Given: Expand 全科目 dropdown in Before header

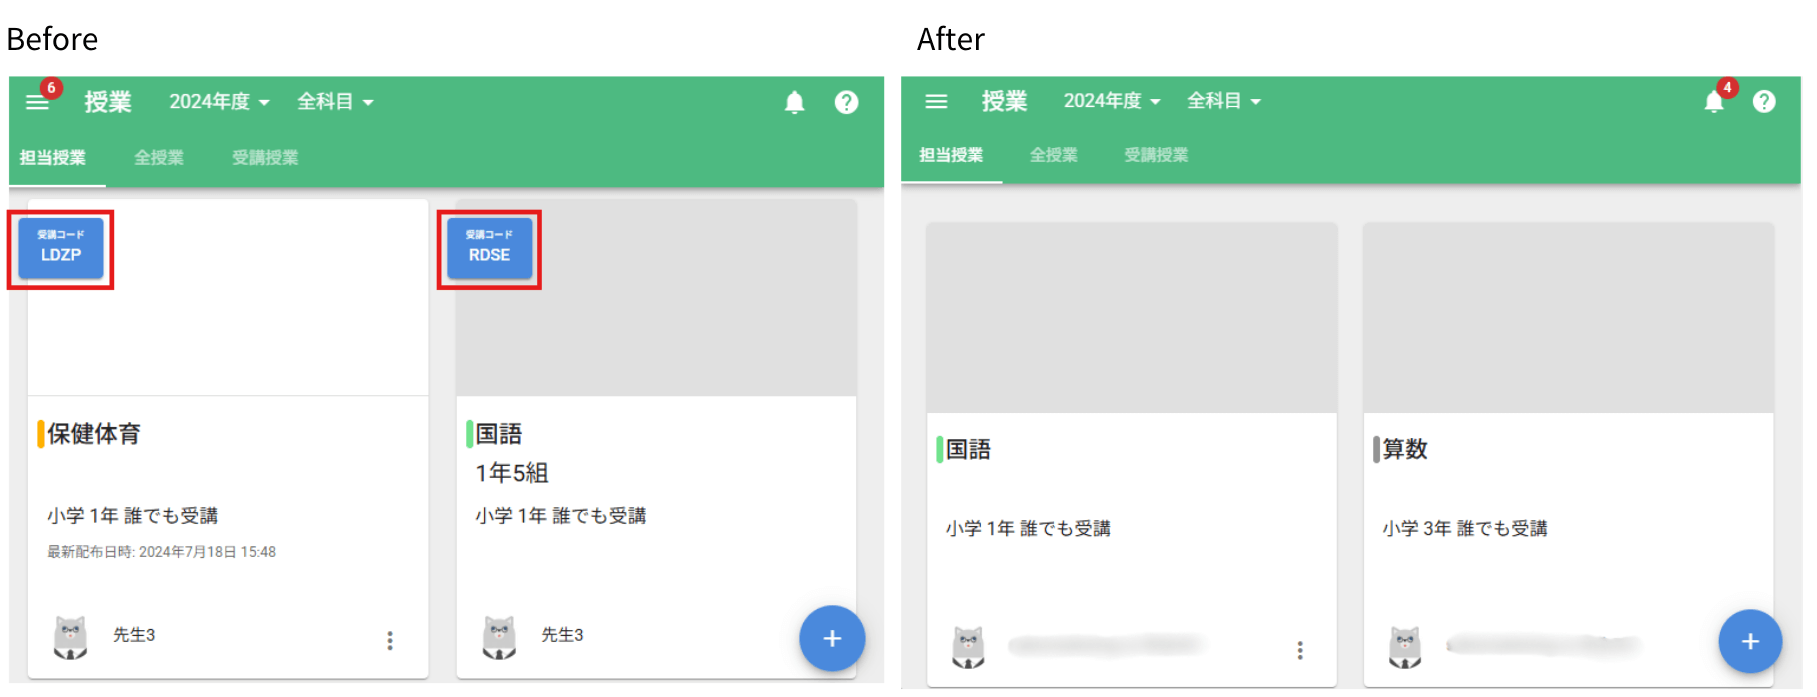Looking at the screenshot, I should click(335, 102).
